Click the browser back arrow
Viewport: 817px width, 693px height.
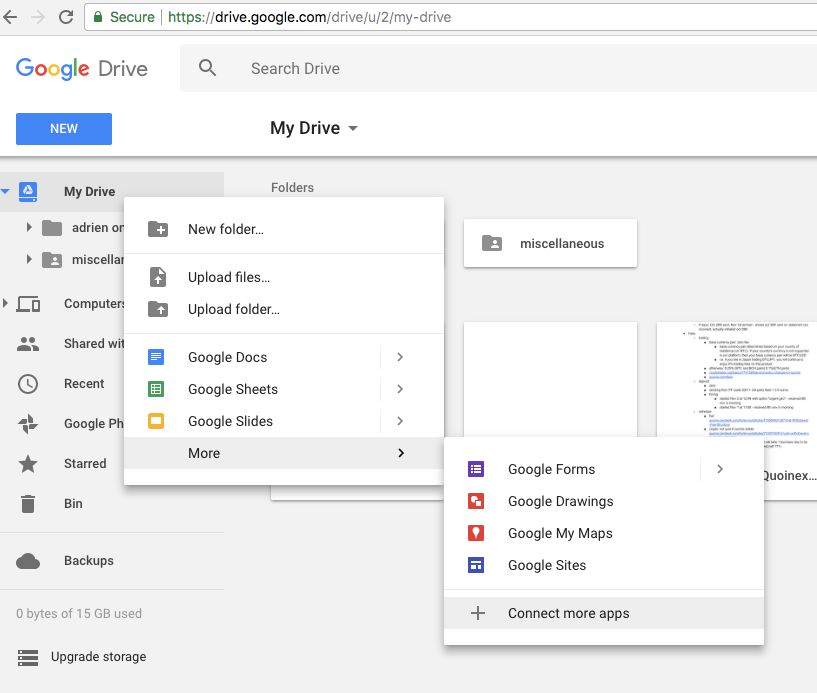tap(10, 17)
